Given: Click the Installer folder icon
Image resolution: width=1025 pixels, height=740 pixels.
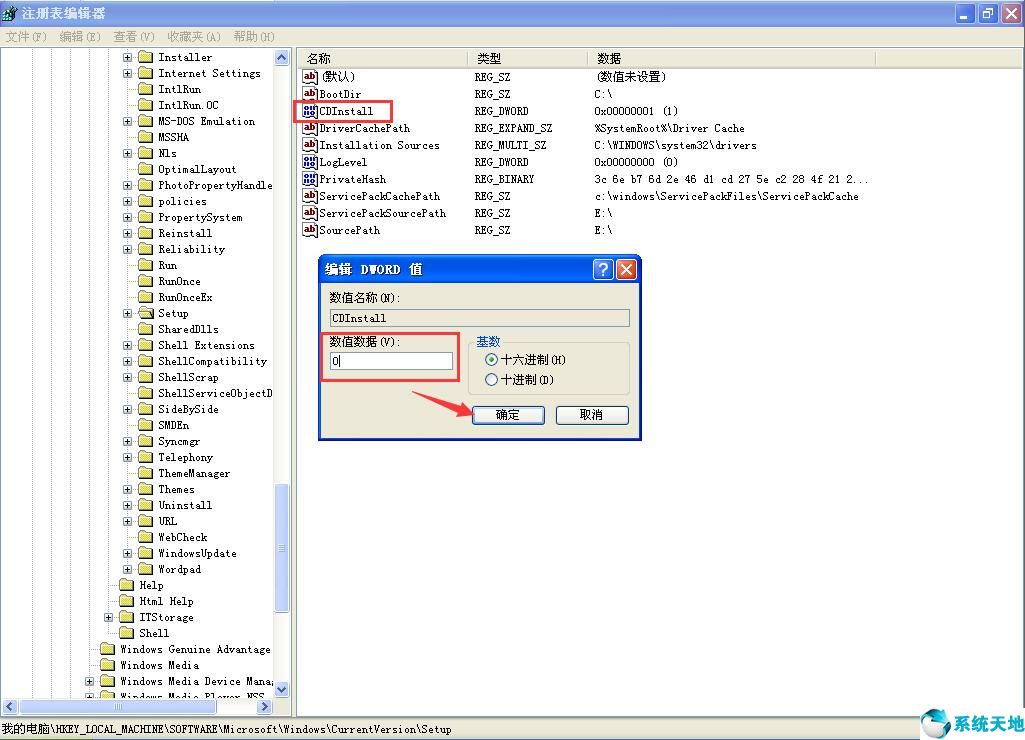Looking at the screenshot, I should click(x=146, y=58).
